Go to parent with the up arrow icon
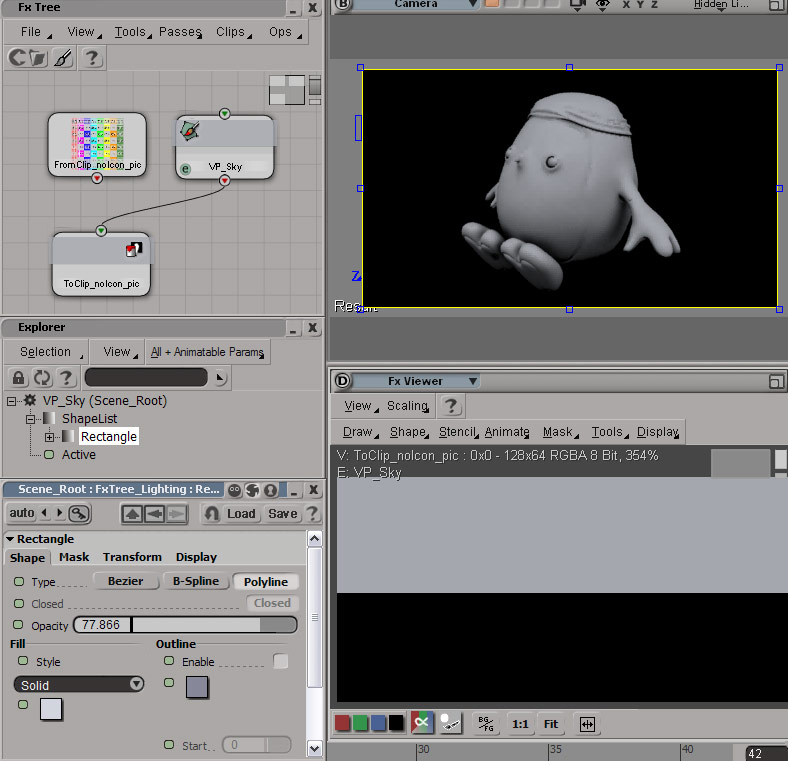The height and width of the screenshot is (761, 788). pos(132,514)
